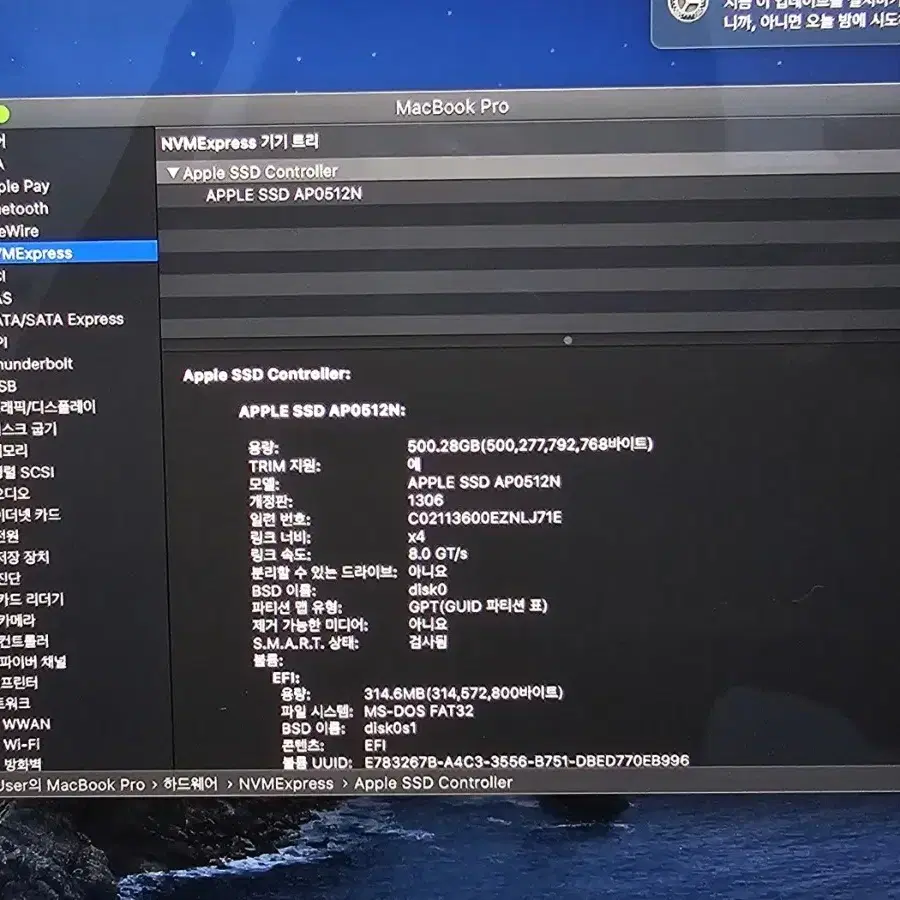The height and width of the screenshot is (900, 900).
Task: Click the BSD name value disk0
Action: coord(428,589)
